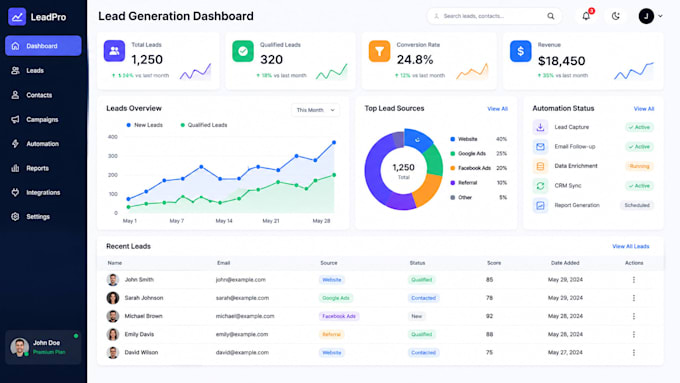Click the LeadPro logo icon
This screenshot has width=680, height=383.
point(17,17)
